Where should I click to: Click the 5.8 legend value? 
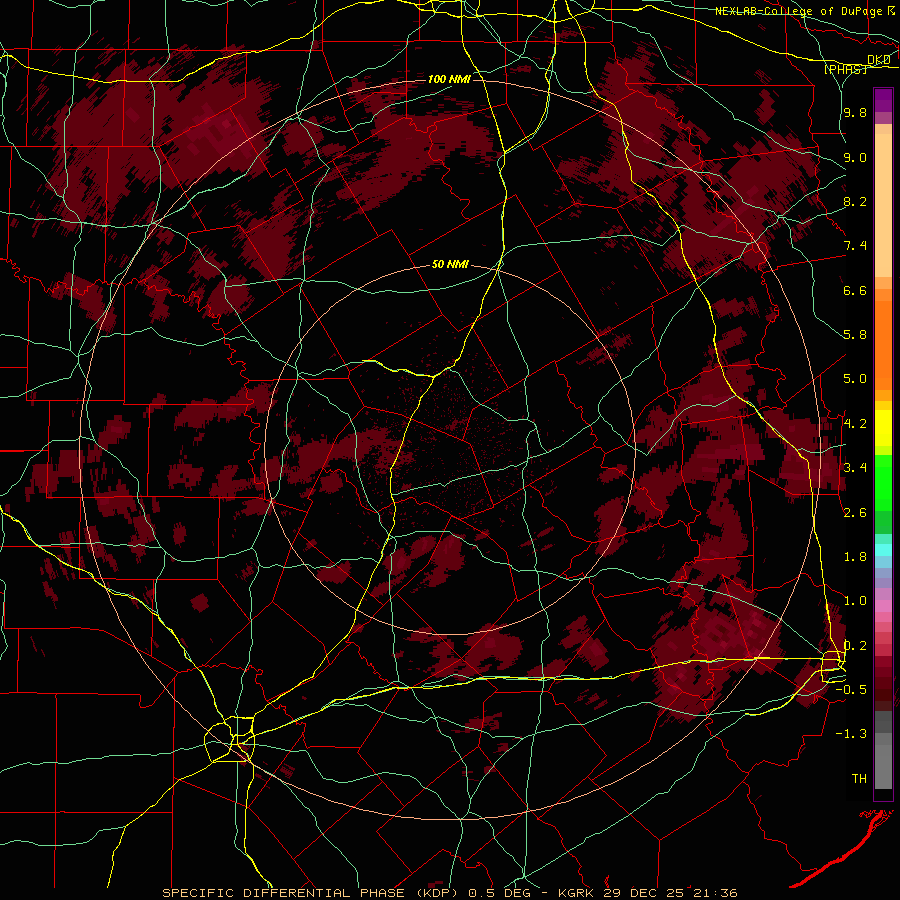click(855, 334)
